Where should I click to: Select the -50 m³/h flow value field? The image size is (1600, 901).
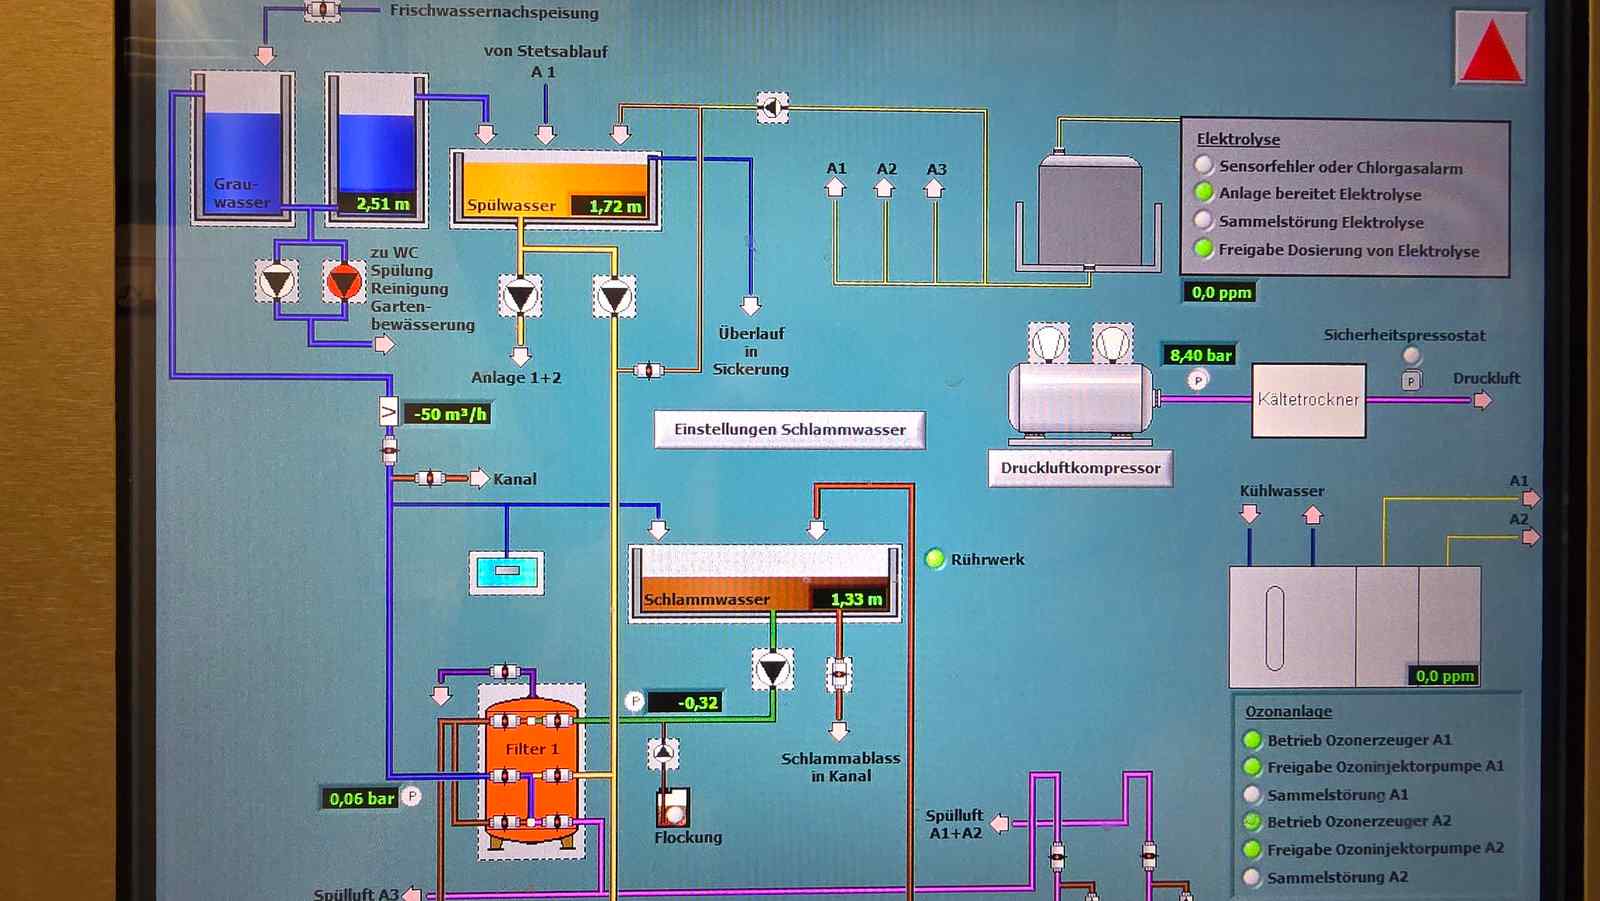click(450, 414)
